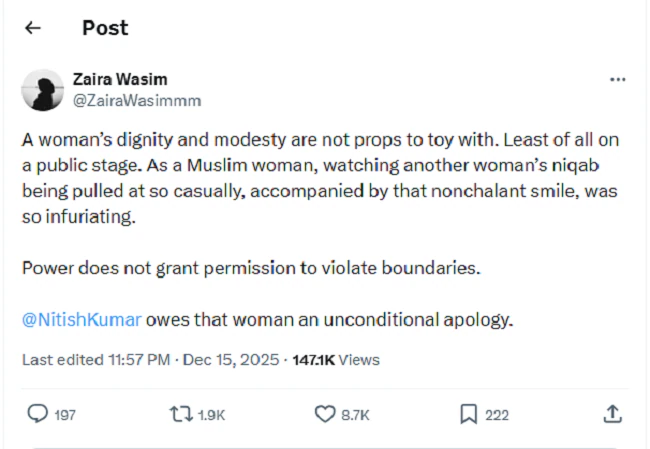
Task: Like the post with the heart icon
Action: tap(325, 413)
